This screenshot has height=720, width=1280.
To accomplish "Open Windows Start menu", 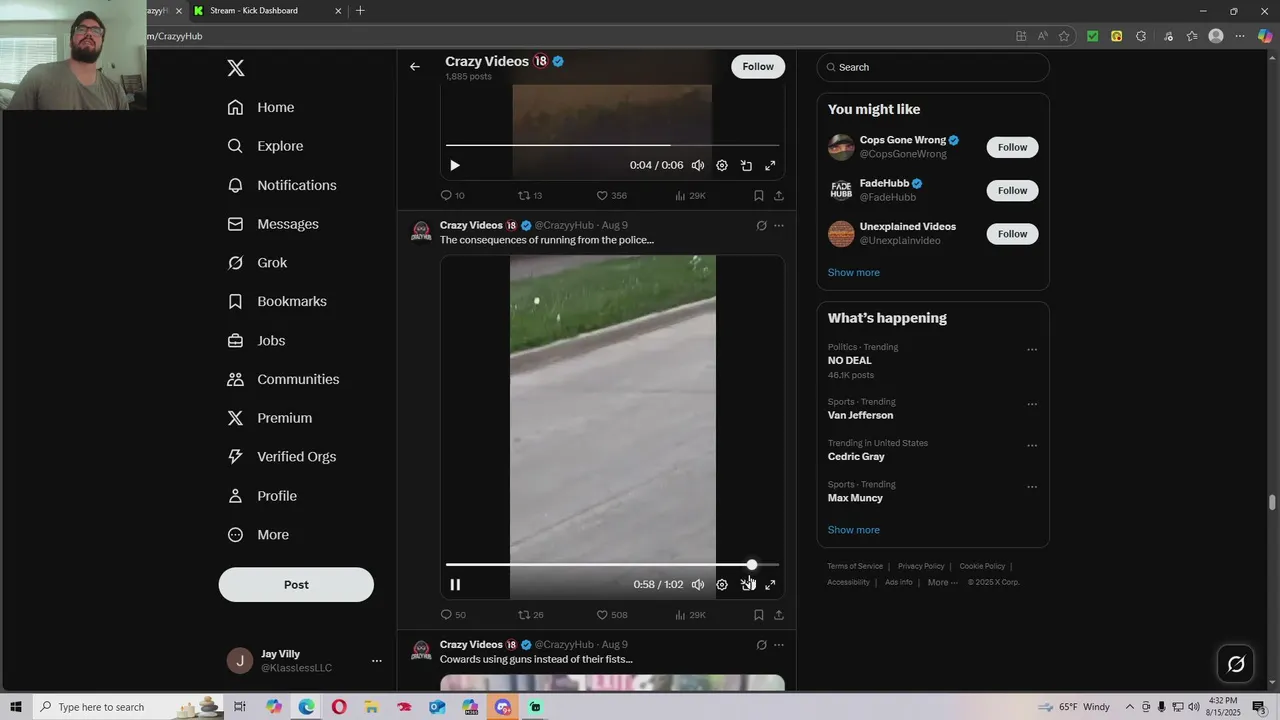I will coord(16,707).
